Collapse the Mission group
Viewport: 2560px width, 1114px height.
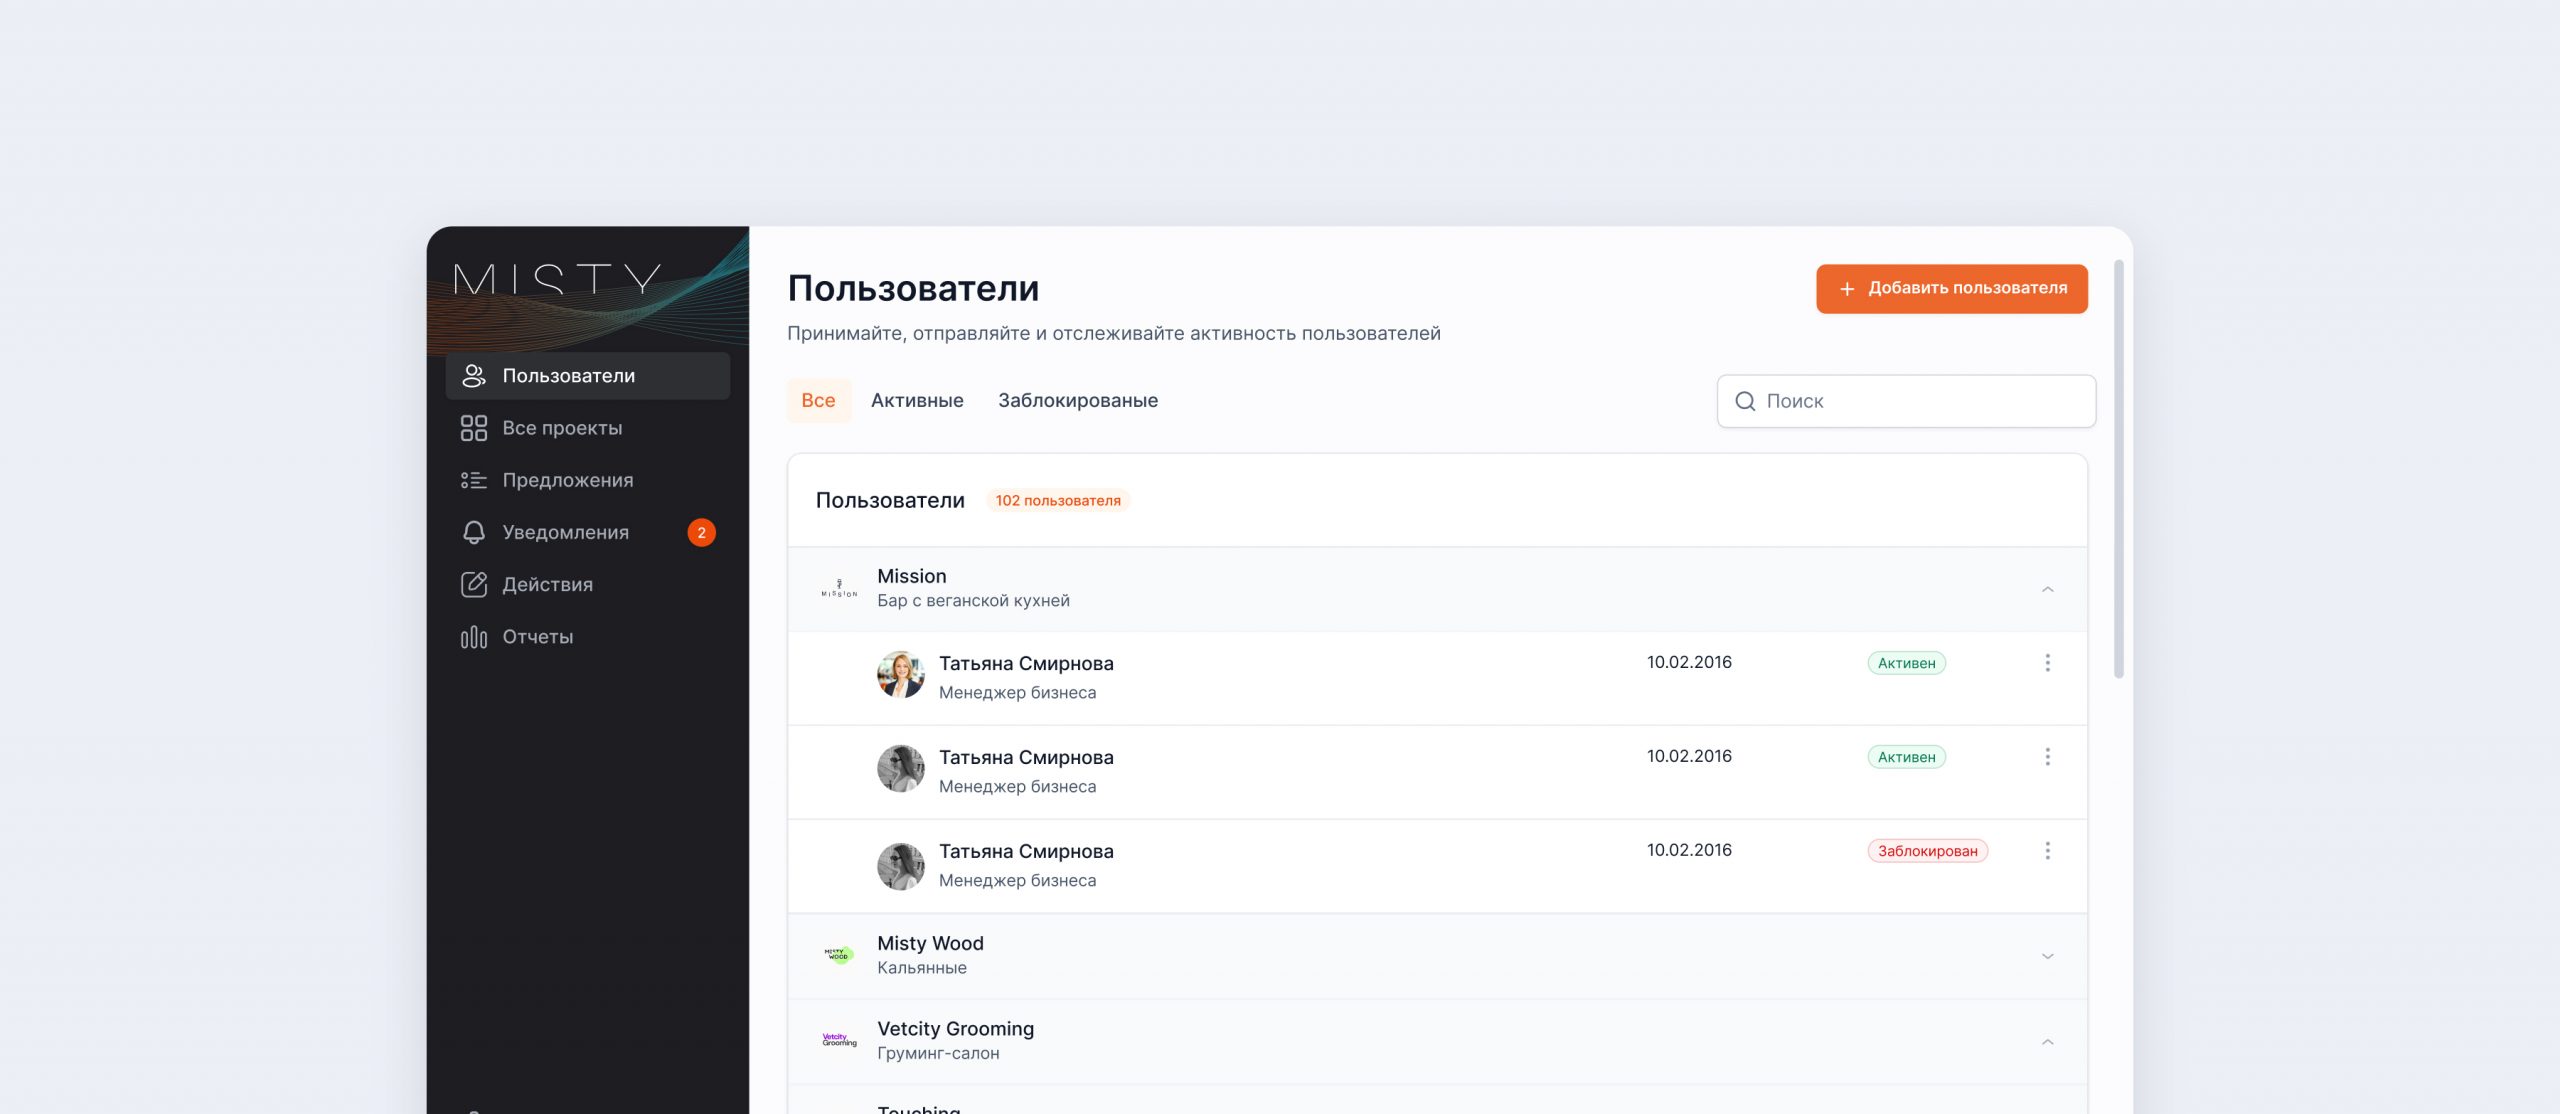(x=2047, y=589)
